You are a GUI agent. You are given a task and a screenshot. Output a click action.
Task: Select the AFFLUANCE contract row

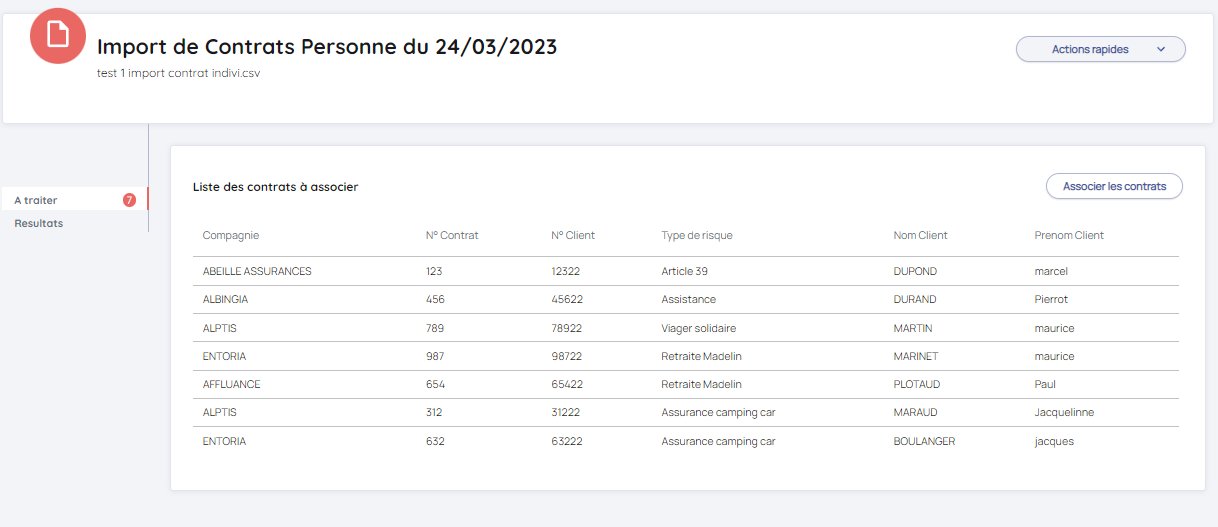pos(232,384)
